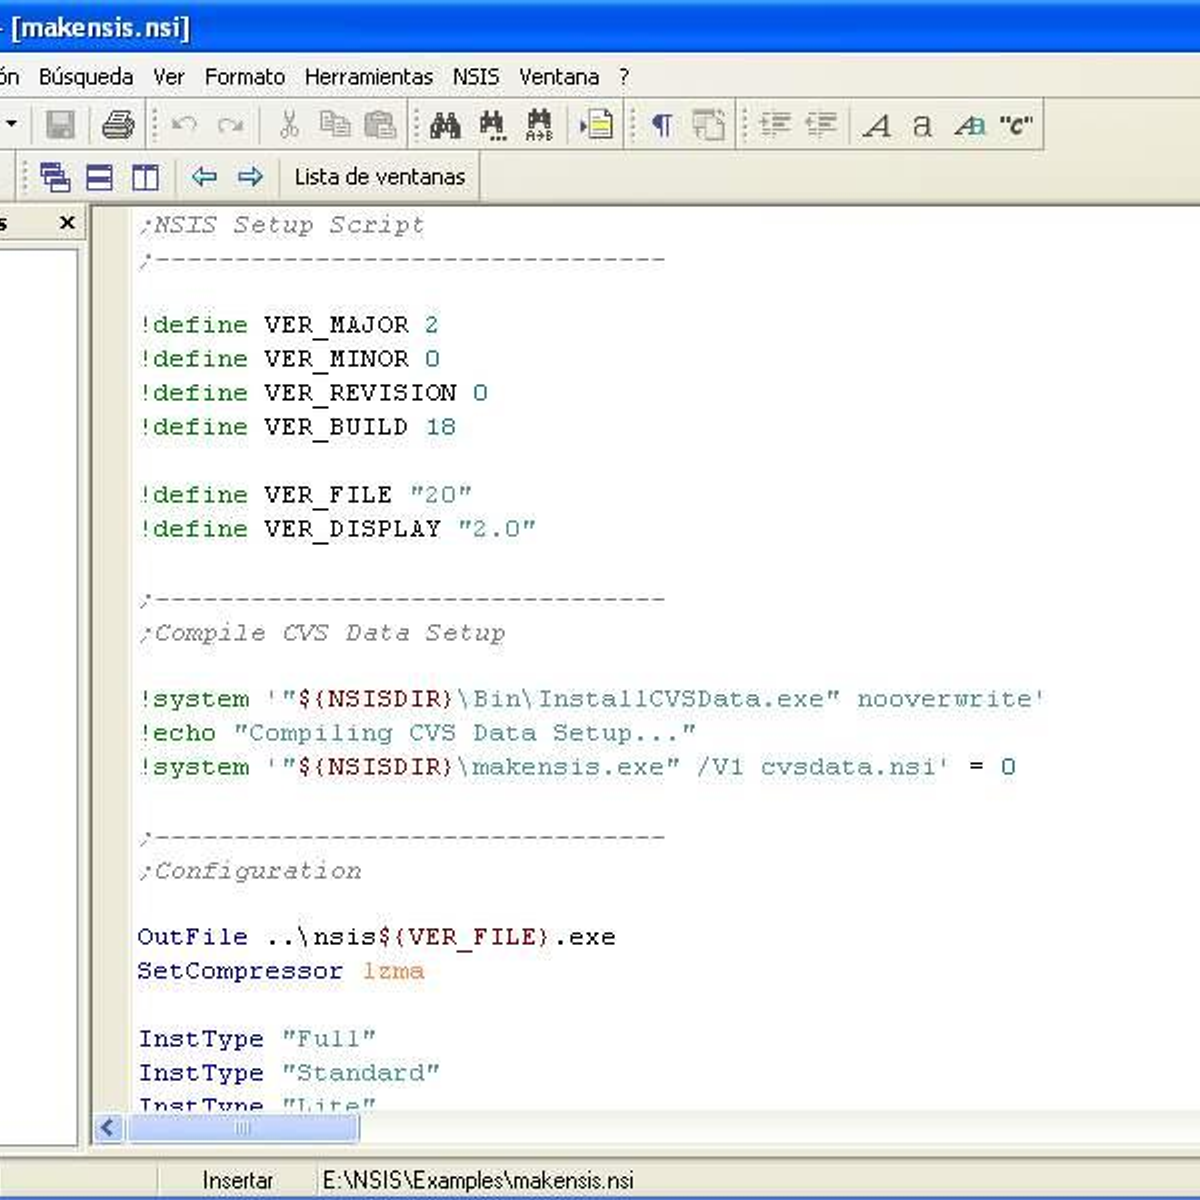Click the !system line with cvsdata.nsi
1200x1200 pixels.
click(x=577, y=767)
